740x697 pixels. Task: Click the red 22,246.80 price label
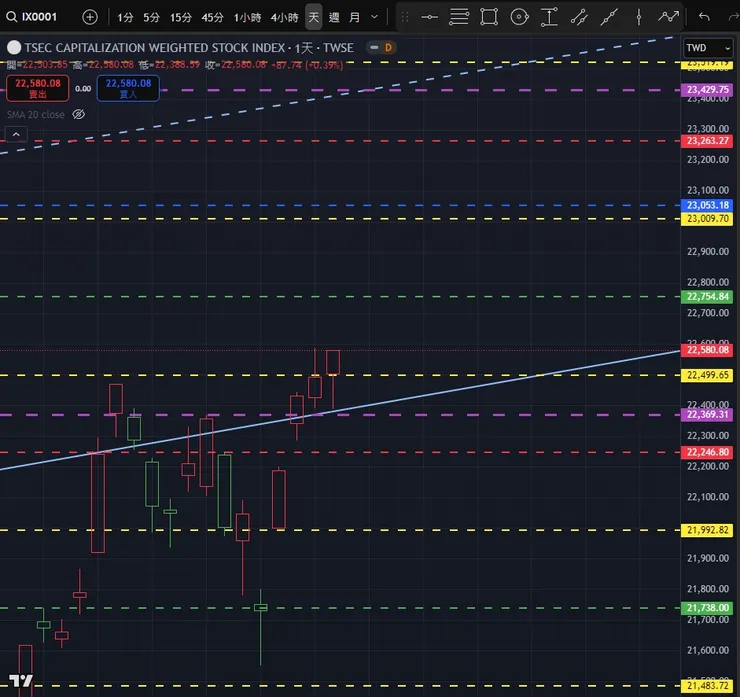click(x=707, y=452)
